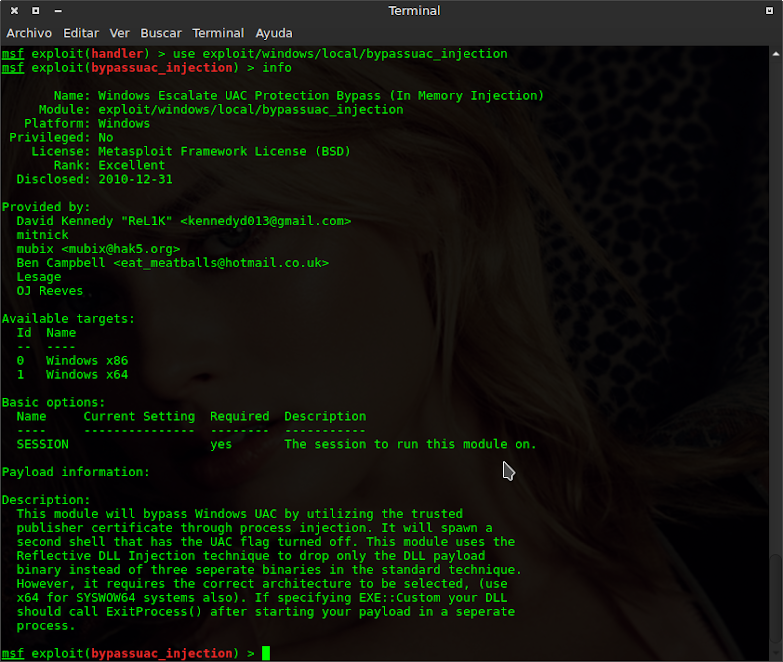Click the 'Rank: Excellent' line
The height and width of the screenshot is (662, 783).
click(x=109, y=165)
